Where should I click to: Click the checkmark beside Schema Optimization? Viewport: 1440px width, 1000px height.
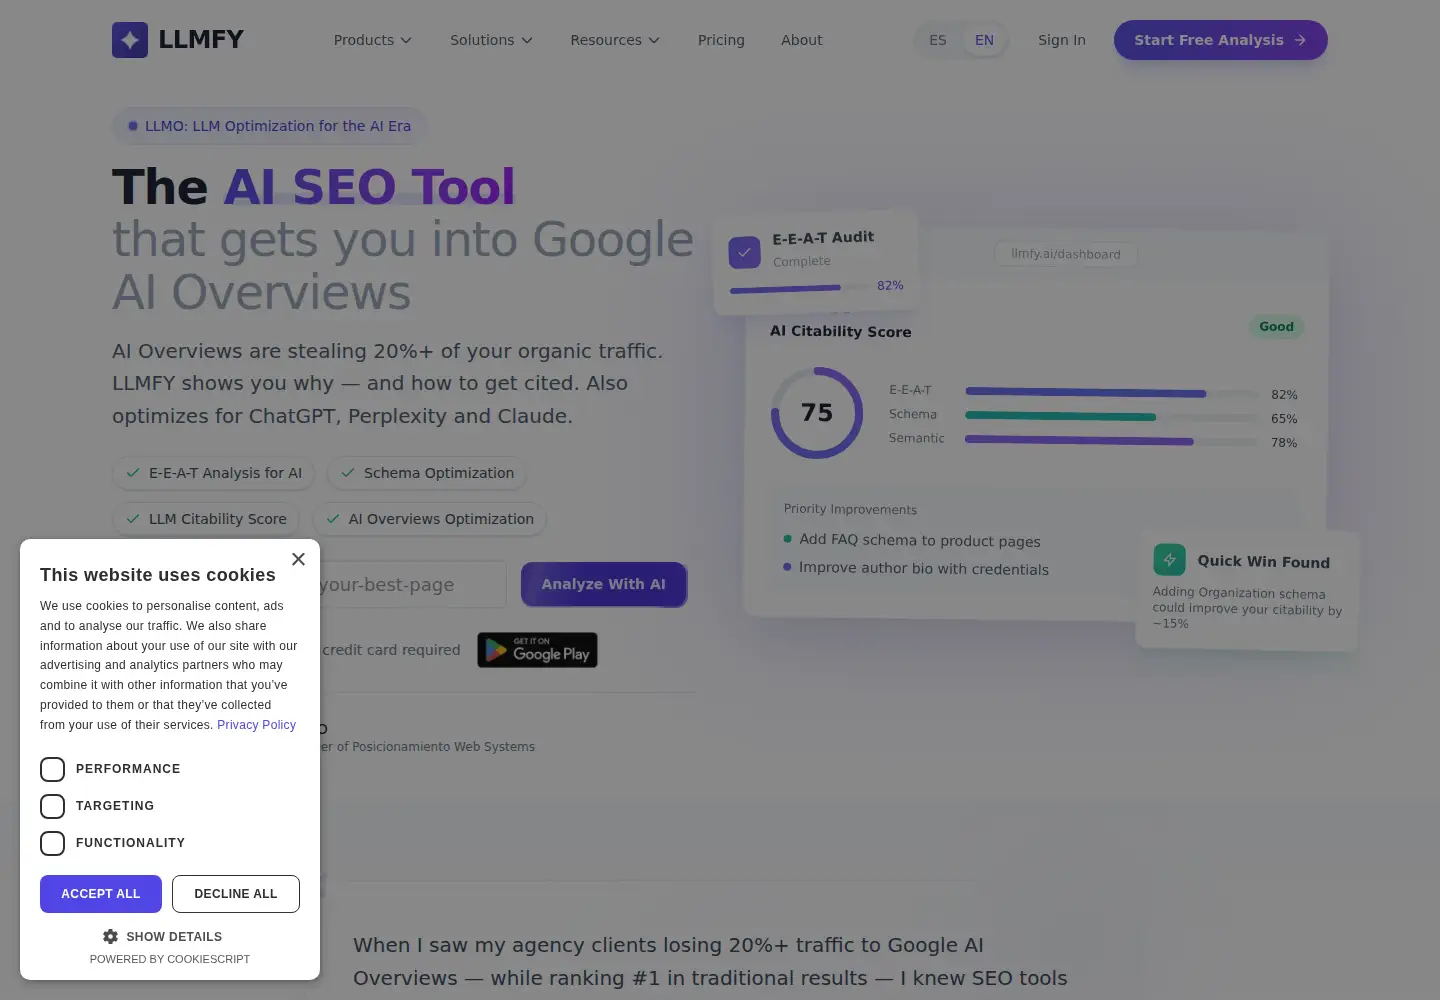coord(348,473)
